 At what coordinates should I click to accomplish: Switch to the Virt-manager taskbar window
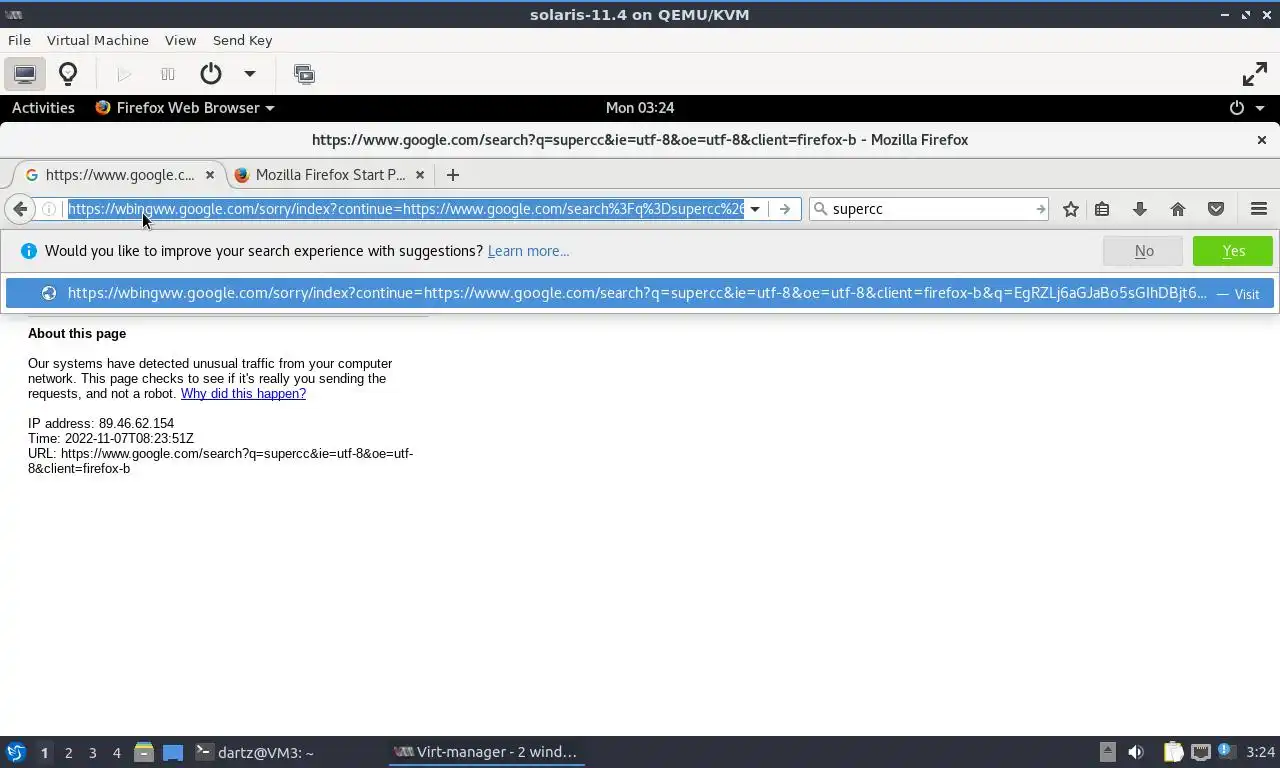(486, 752)
